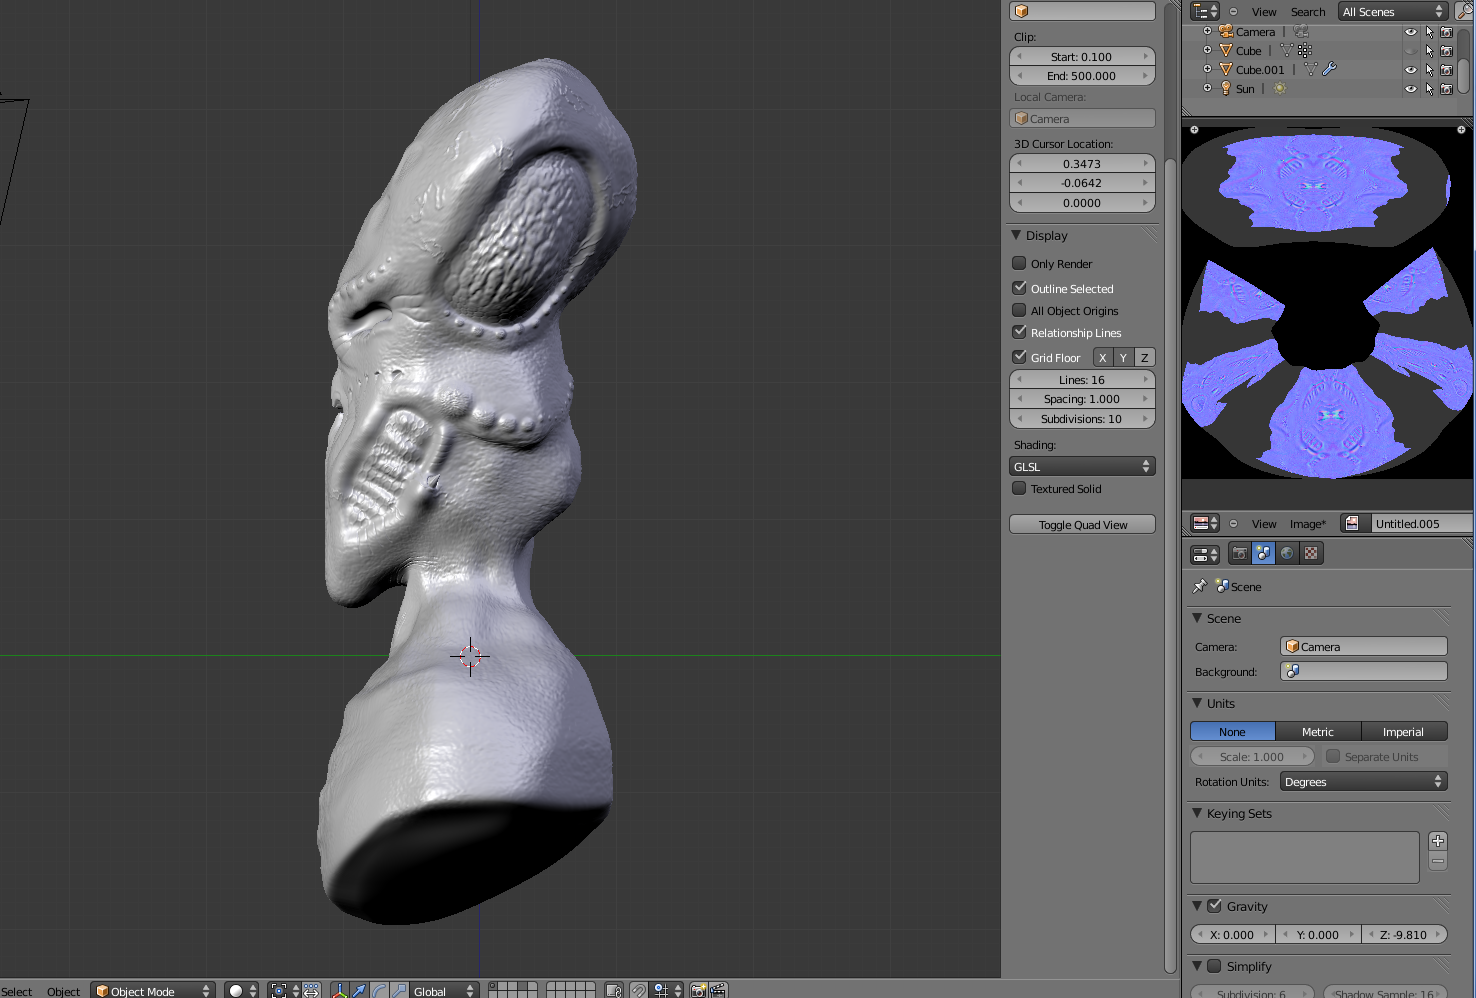Enable the rotate manipulator arc
1476x998 pixels.
[379, 990]
